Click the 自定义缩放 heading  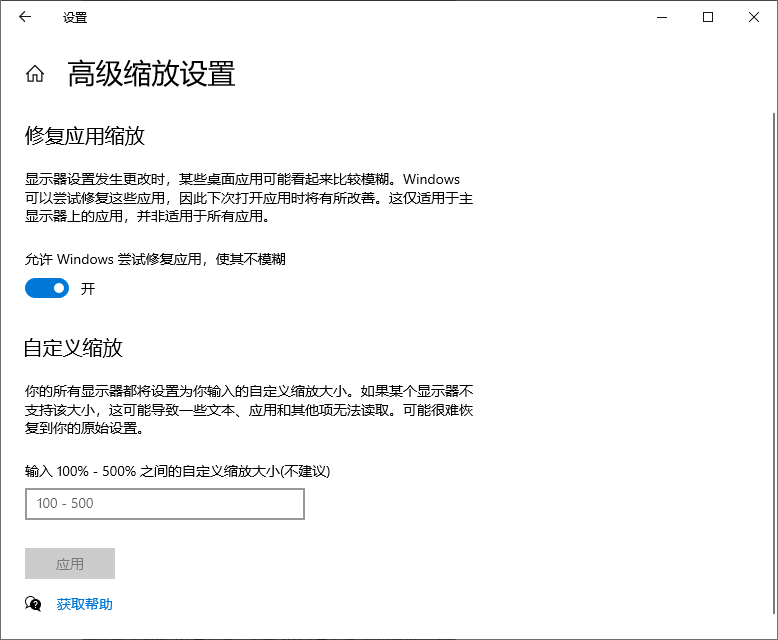73,348
